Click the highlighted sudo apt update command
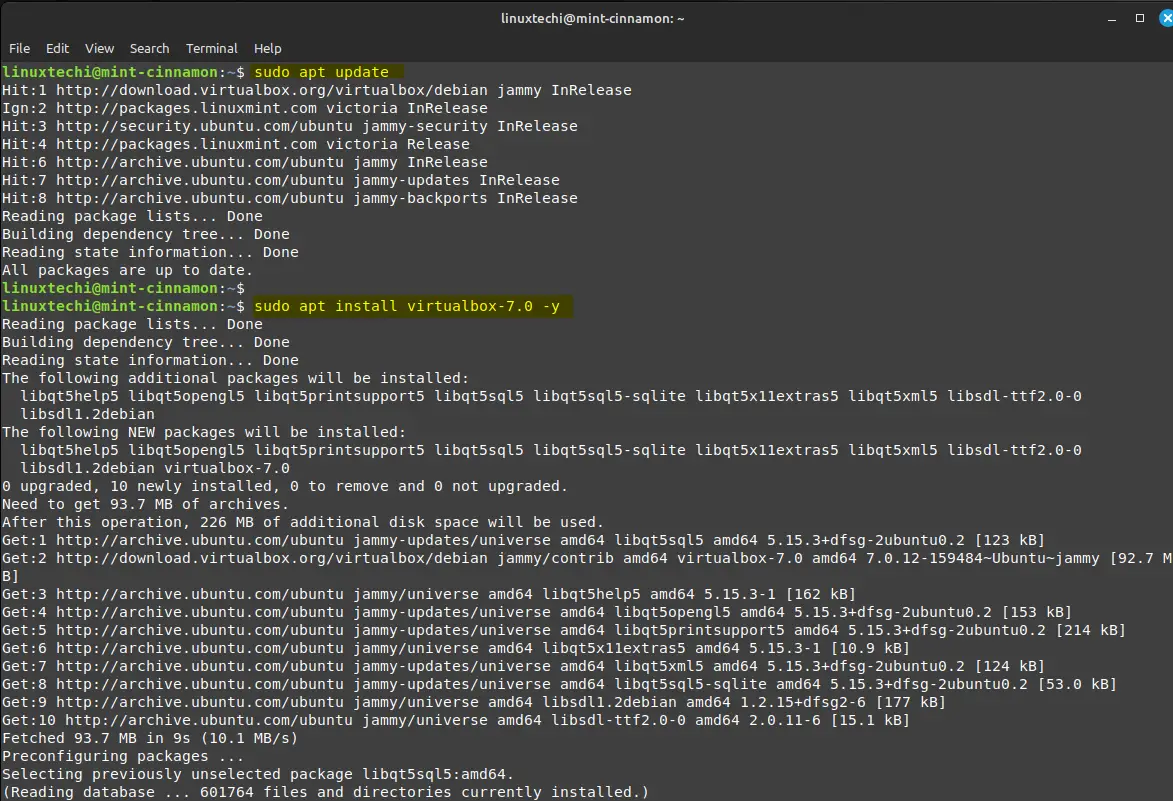The height and width of the screenshot is (801, 1173). [322, 72]
